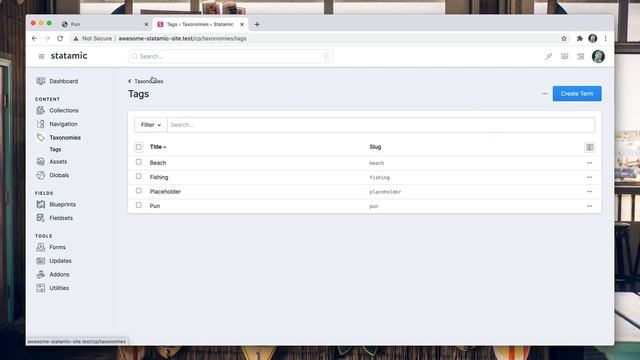Go forward in browser history
640x360 pixels.
[47, 38]
